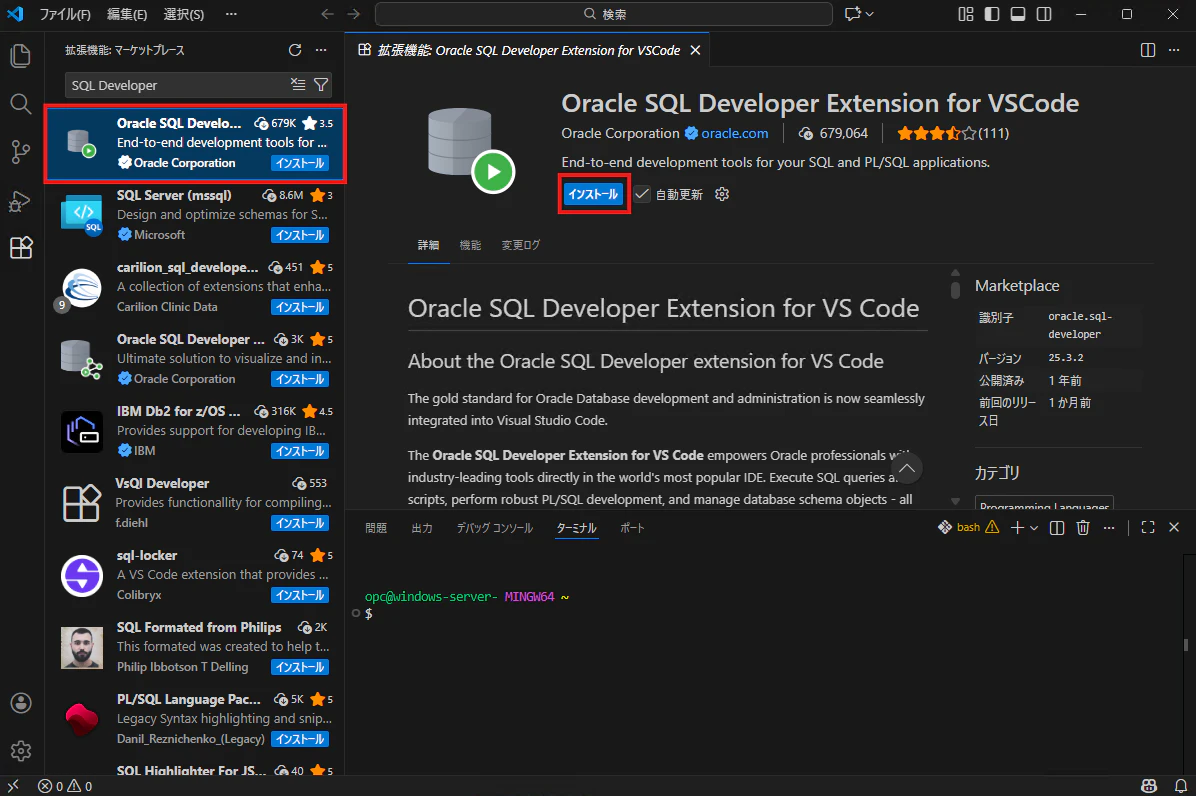Screen dimensions: 1196x796
Task: Select the bash terminal label
Action: [968, 528]
